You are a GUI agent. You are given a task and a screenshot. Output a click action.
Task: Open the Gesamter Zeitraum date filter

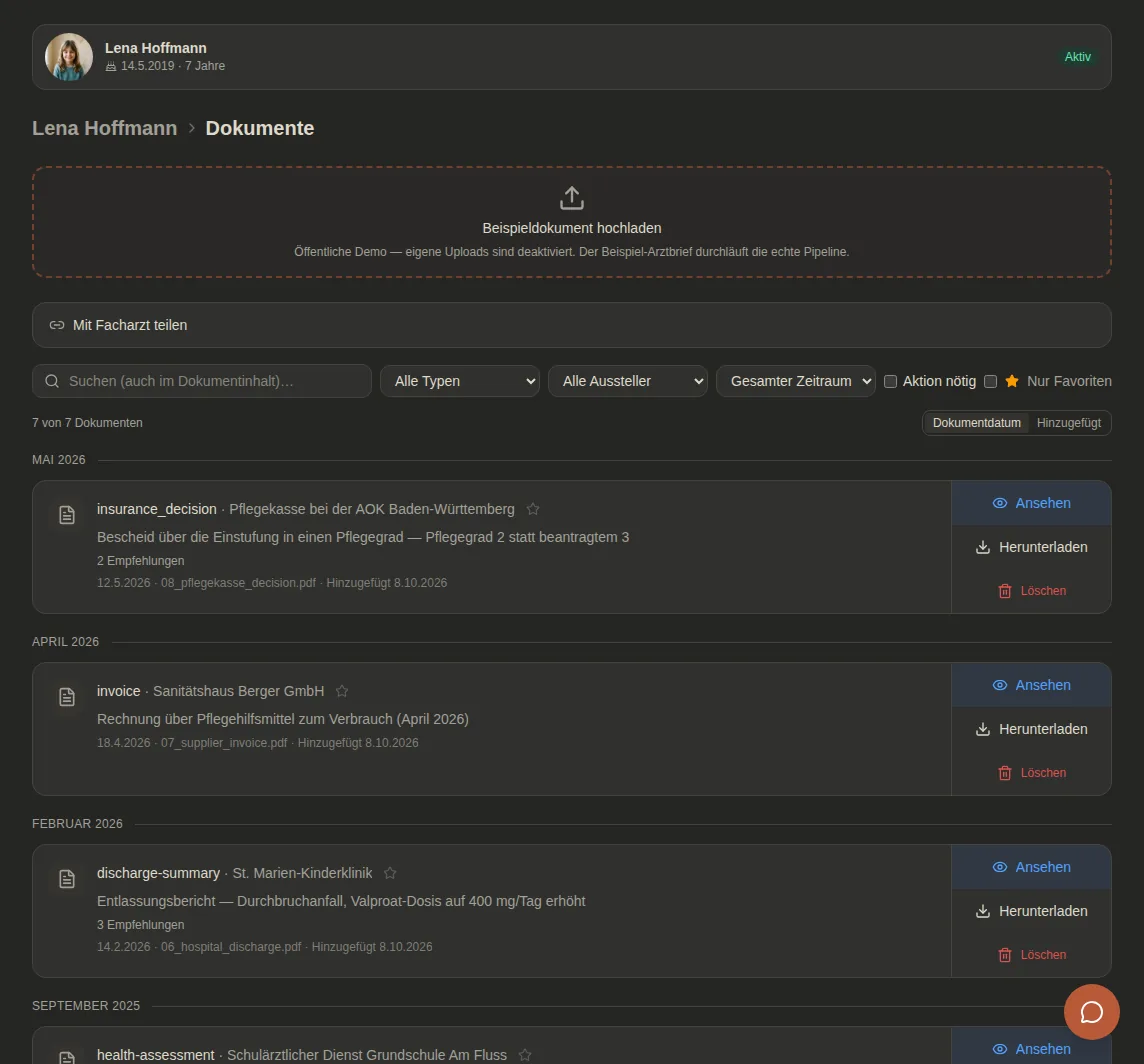point(795,381)
